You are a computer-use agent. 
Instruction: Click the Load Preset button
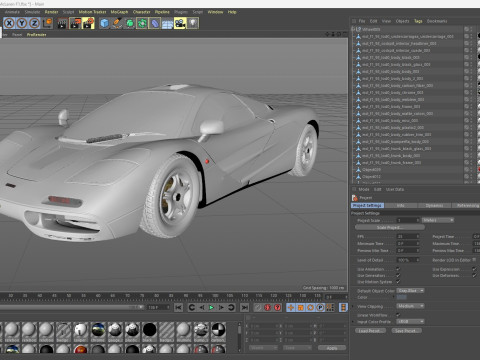click(x=370, y=331)
